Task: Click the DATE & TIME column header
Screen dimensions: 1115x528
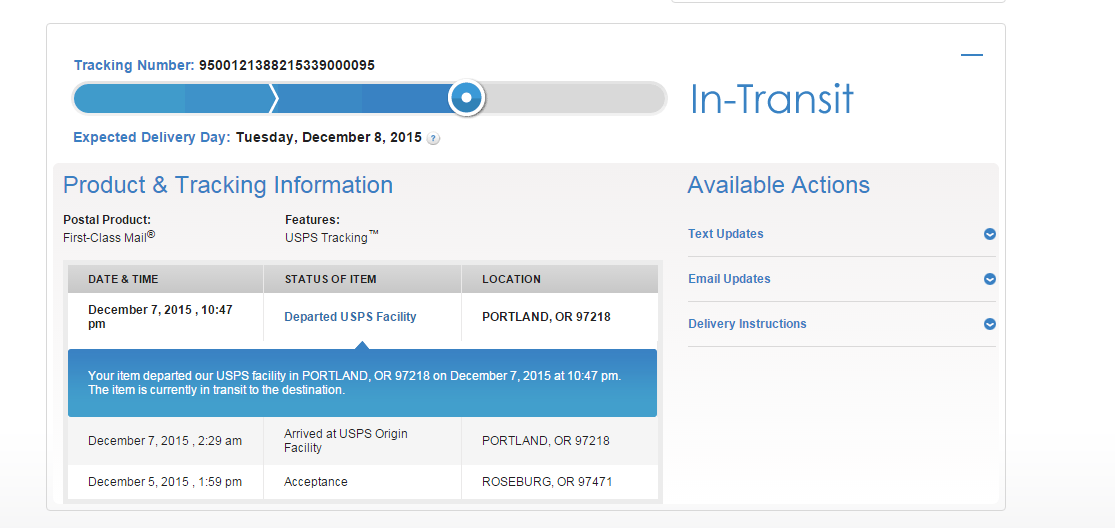Action: [x=123, y=279]
